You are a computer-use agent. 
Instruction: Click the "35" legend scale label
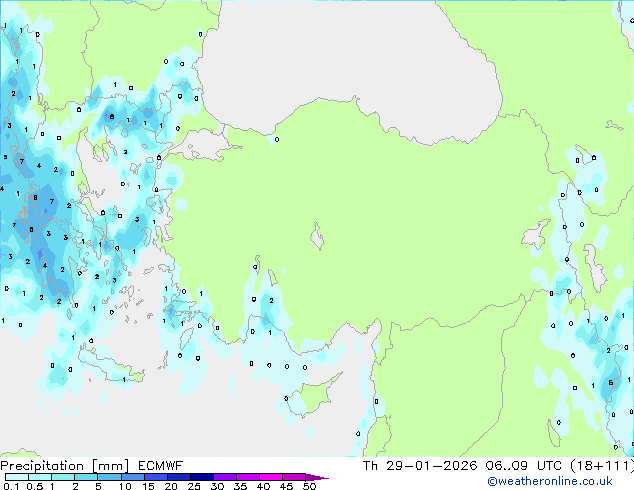point(240,486)
